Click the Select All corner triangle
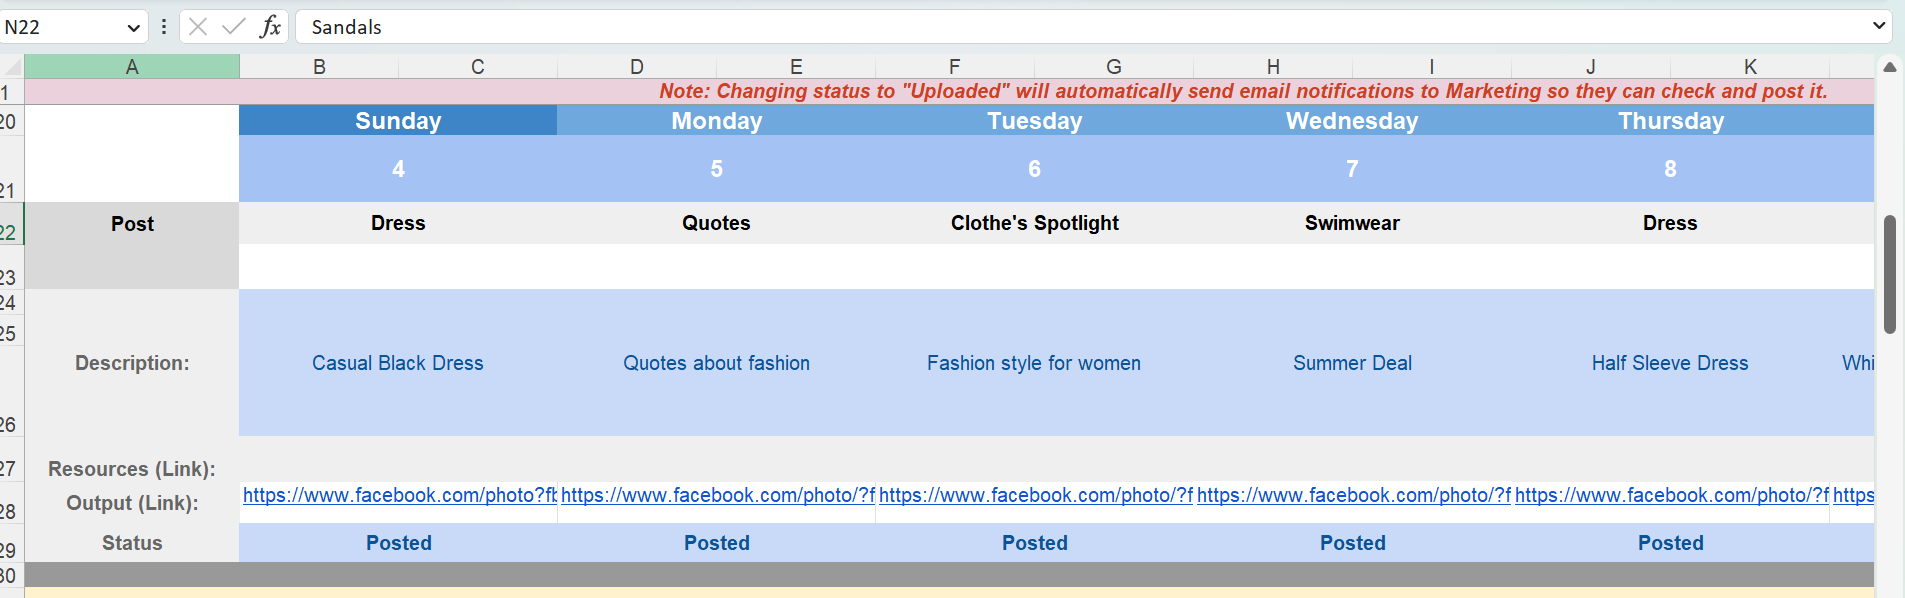Viewport: 1905px width, 598px height. (x=12, y=67)
